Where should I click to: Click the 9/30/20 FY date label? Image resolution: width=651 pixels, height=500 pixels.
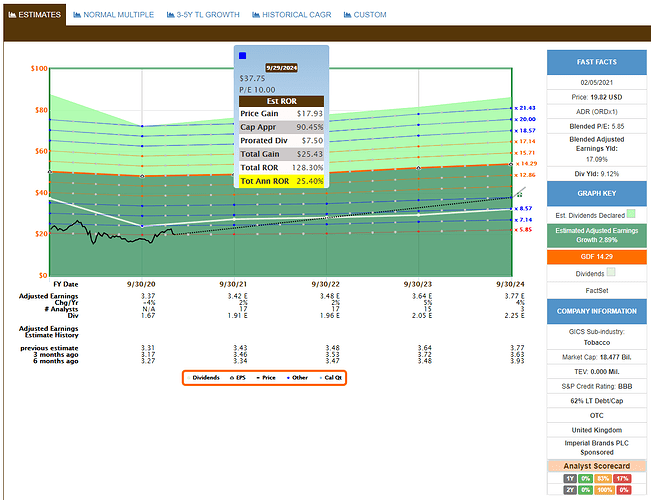[141, 284]
